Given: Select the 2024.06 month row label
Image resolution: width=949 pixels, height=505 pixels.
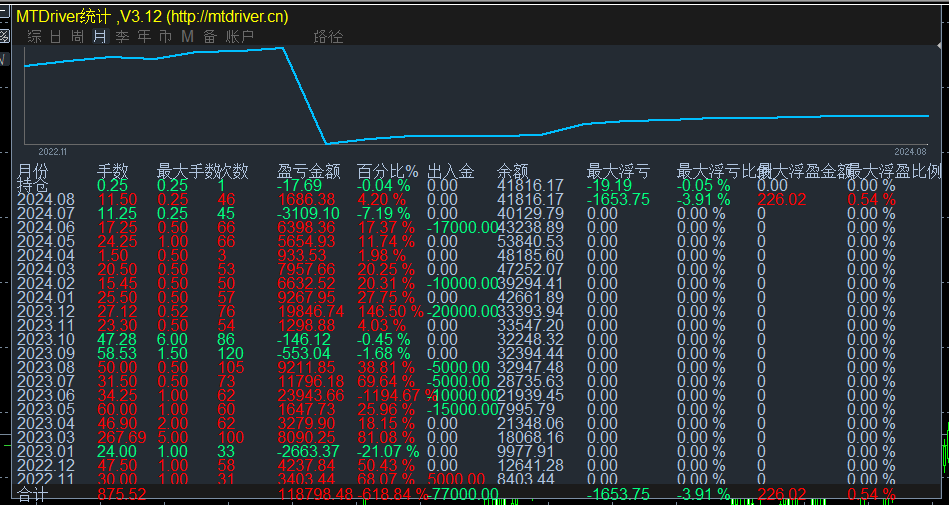Looking at the screenshot, I should tap(46, 227).
